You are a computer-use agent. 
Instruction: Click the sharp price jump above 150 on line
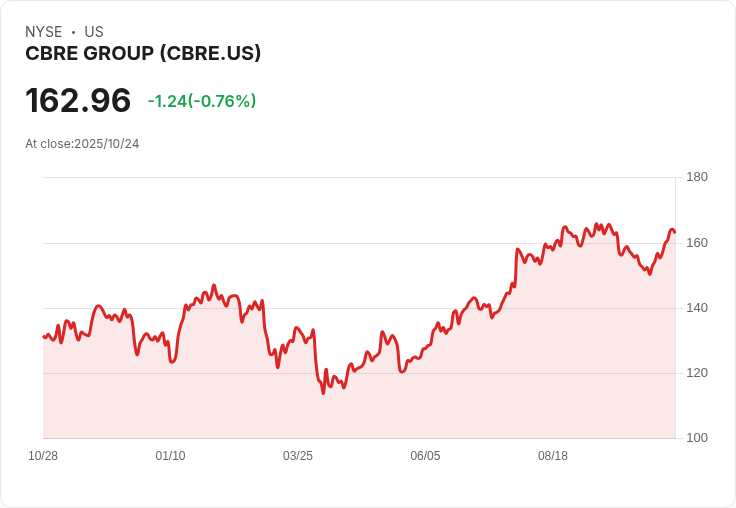(516, 267)
